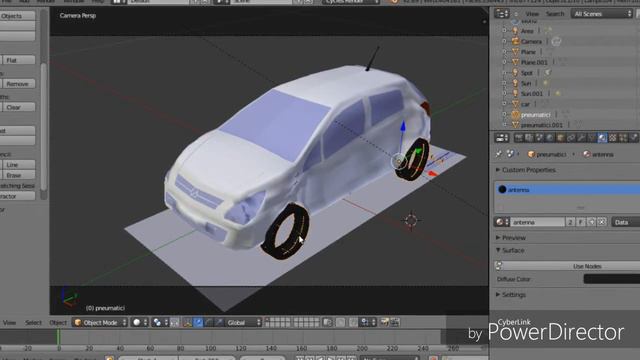Click the grease pencil Line button
640x360 pixels.
point(18,164)
